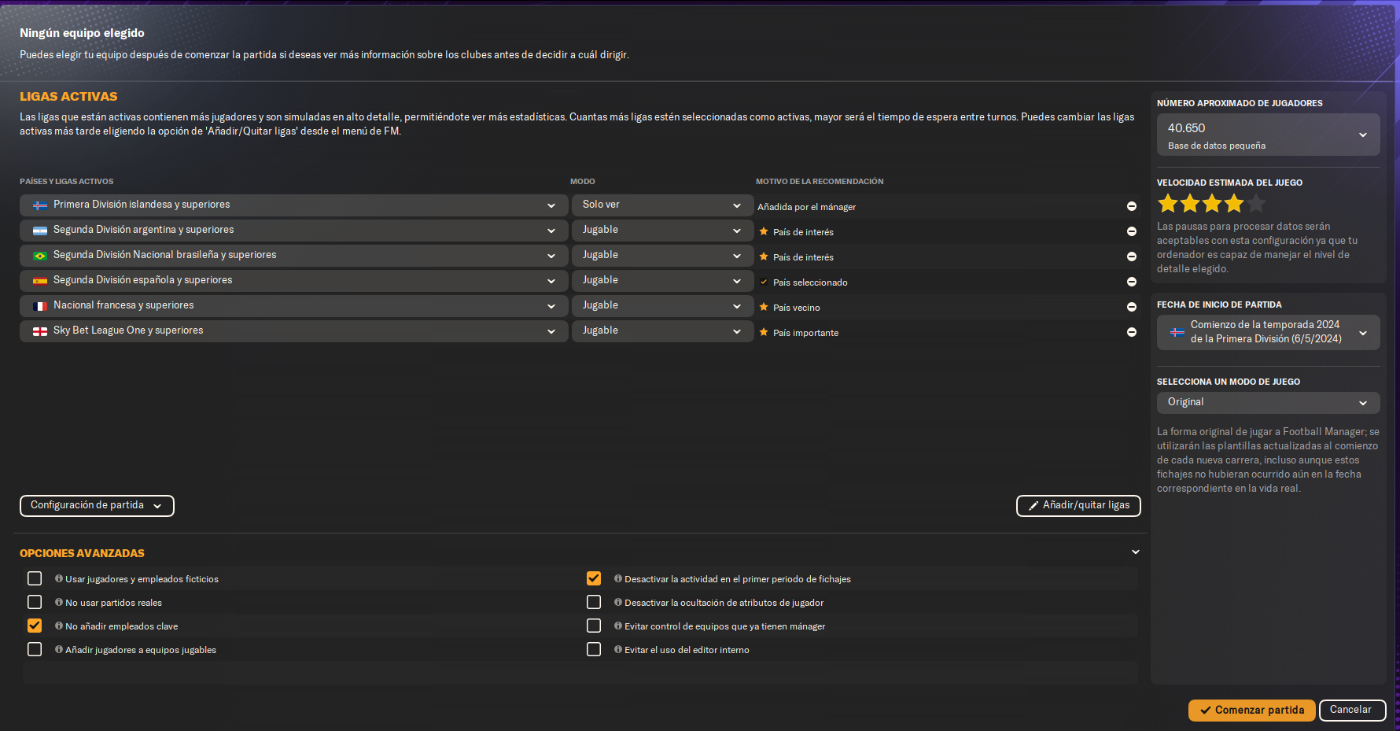Image resolution: width=1400 pixels, height=731 pixels.
Task: Remove the Icelandic Primera División league row
Action: [1131, 206]
